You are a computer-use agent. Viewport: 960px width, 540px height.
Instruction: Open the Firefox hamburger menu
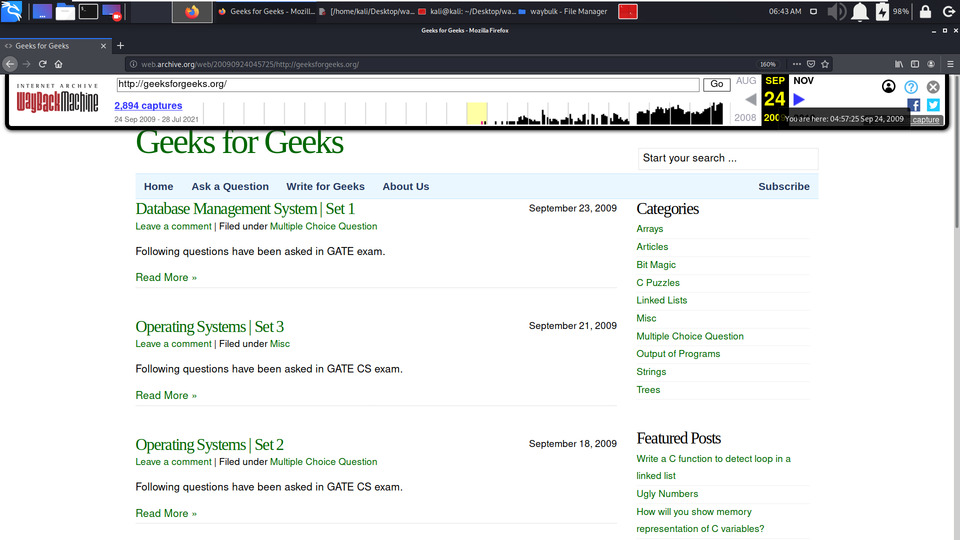point(950,64)
